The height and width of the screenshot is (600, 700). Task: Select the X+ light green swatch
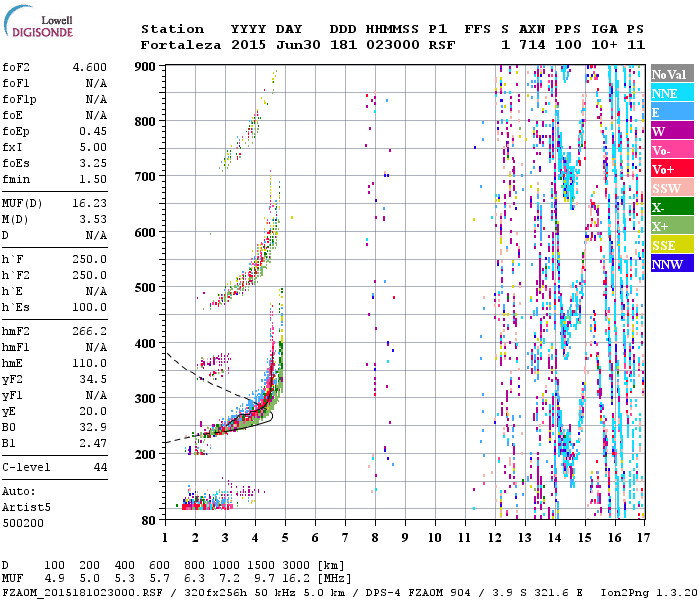[672, 226]
